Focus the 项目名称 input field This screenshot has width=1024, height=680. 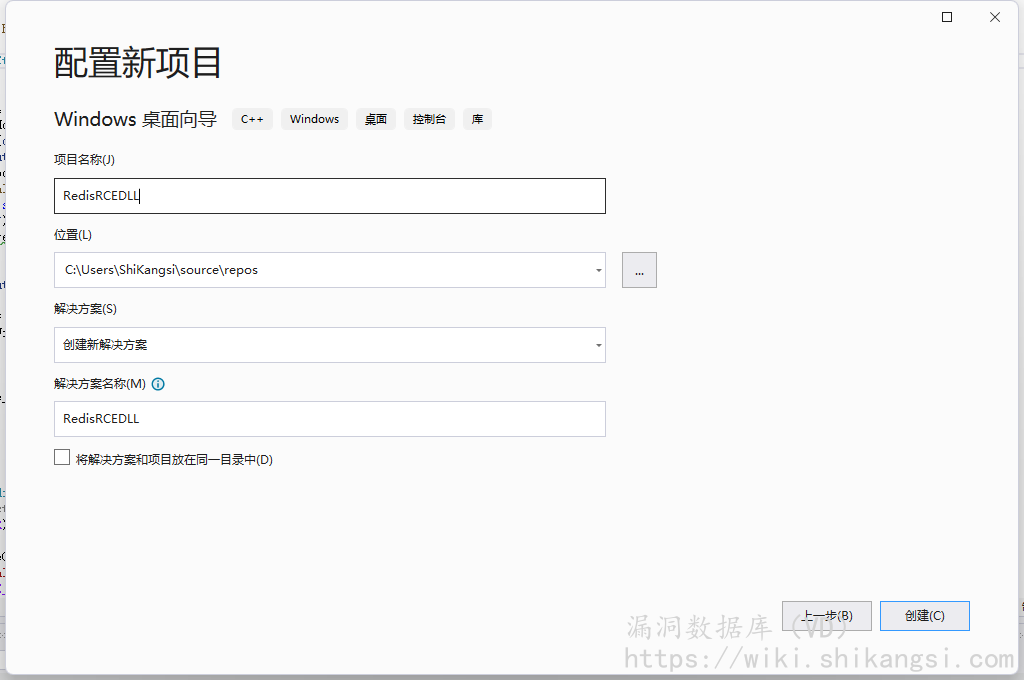tap(329, 196)
